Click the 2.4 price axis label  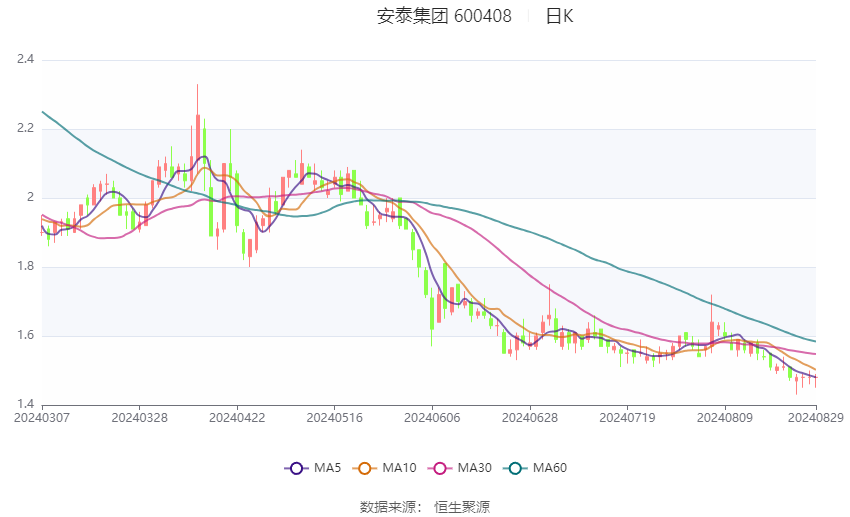tap(25, 59)
